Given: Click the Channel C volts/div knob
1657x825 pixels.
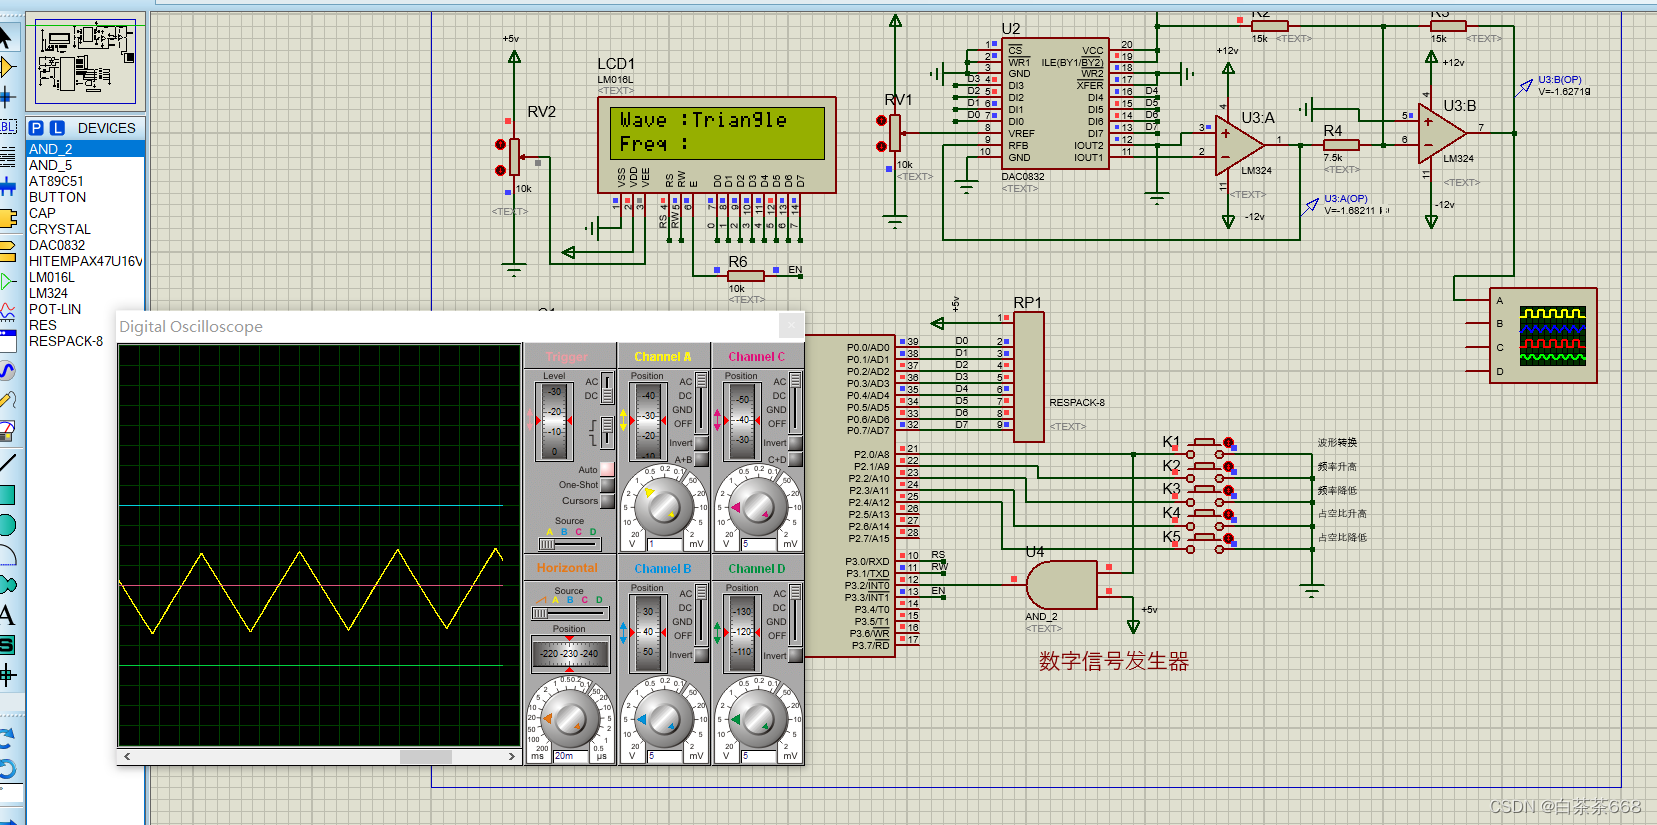Looking at the screenshot, I should pos(757,506).
